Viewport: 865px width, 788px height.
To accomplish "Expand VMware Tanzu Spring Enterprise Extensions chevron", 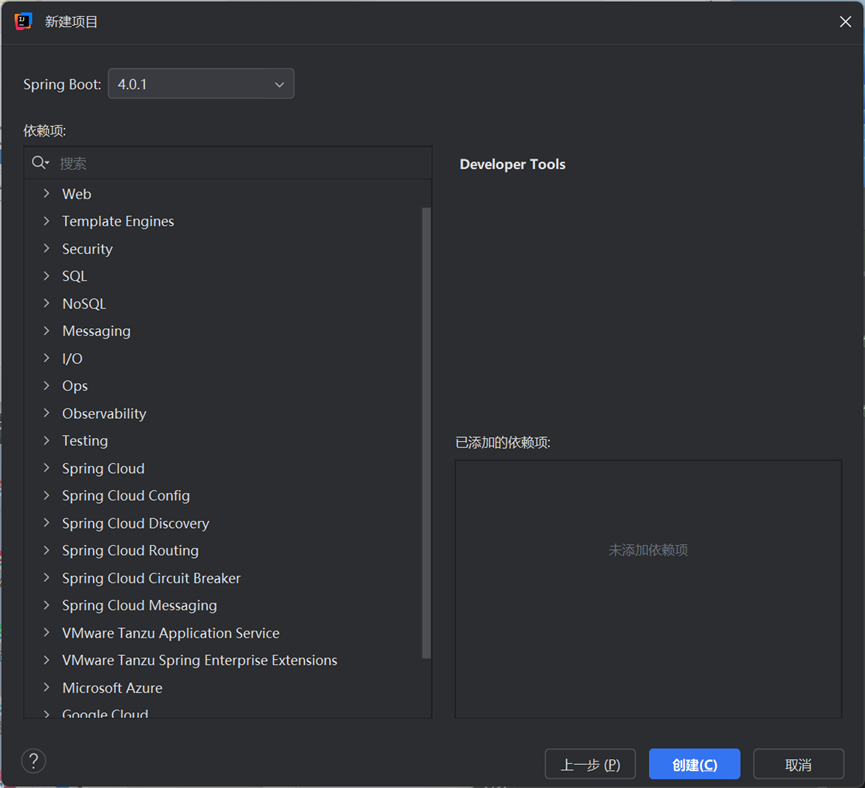I will (46, 661).
